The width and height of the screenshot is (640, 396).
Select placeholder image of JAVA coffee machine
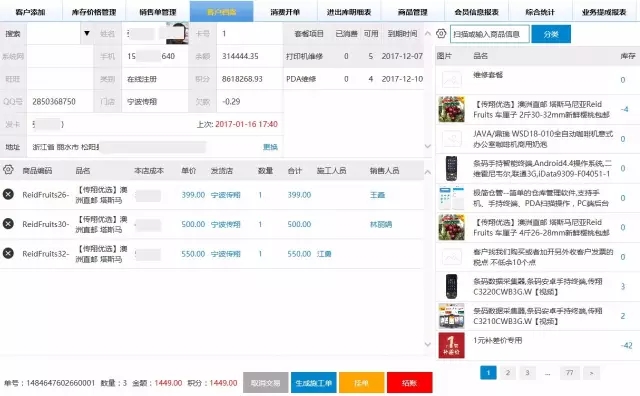tap(451, 139)
